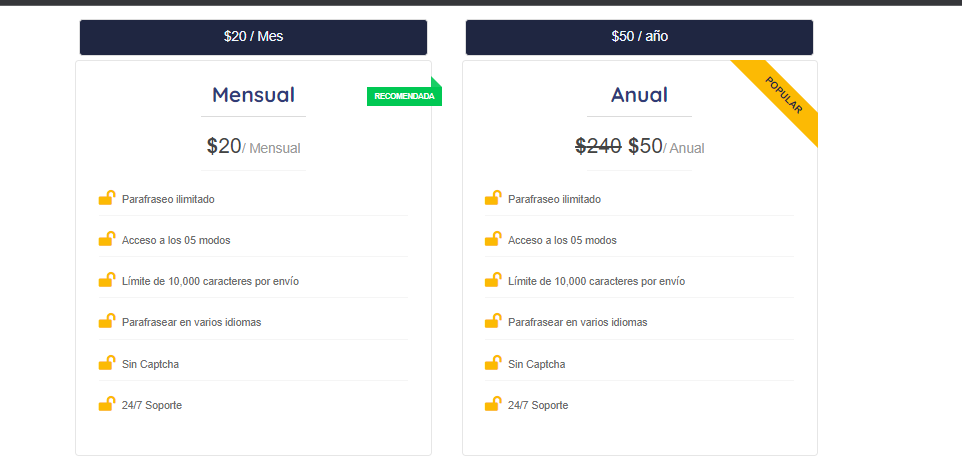Viewport: 962px width, 476px height.
Task: Click Mensual plan's Parafrasear en varios idiomas text
Action: (x=191, y=323)
